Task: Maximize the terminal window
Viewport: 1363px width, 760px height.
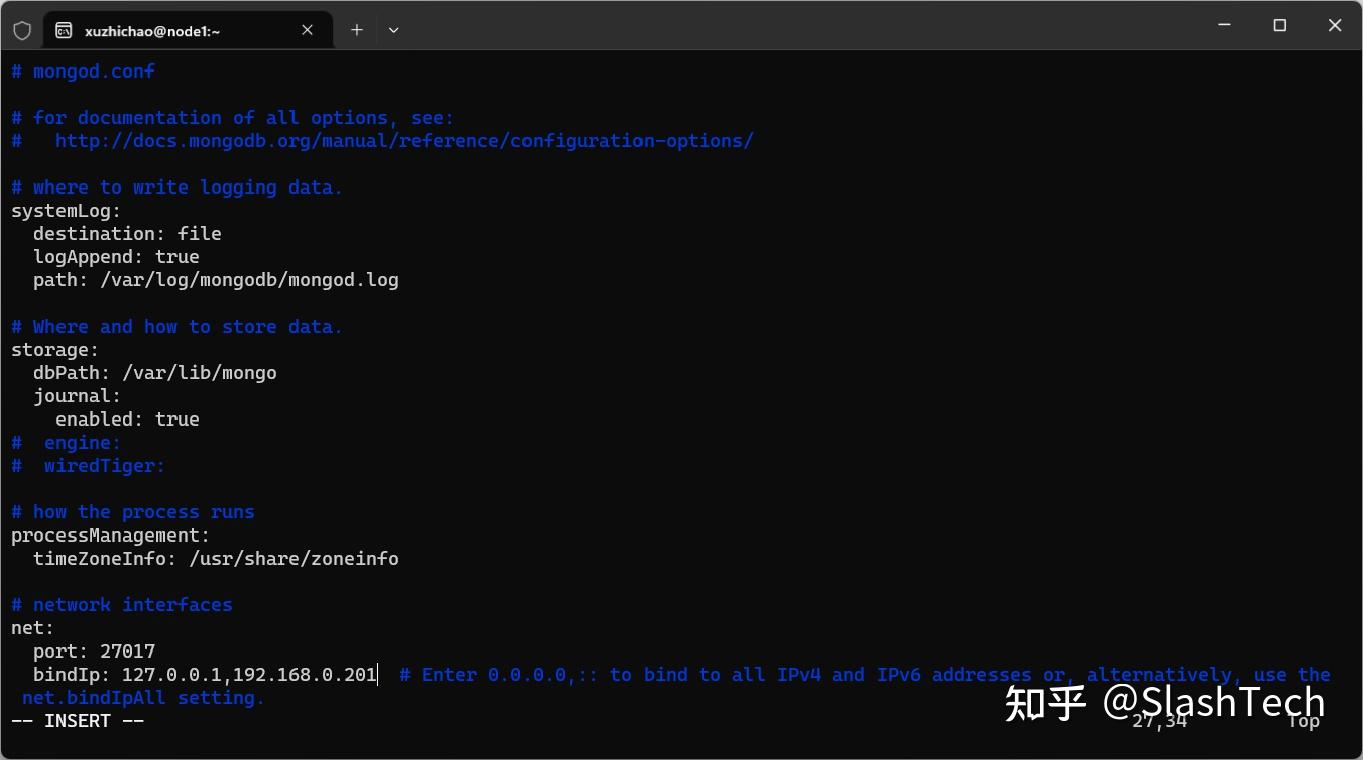Action: (x=1279, y=25)
